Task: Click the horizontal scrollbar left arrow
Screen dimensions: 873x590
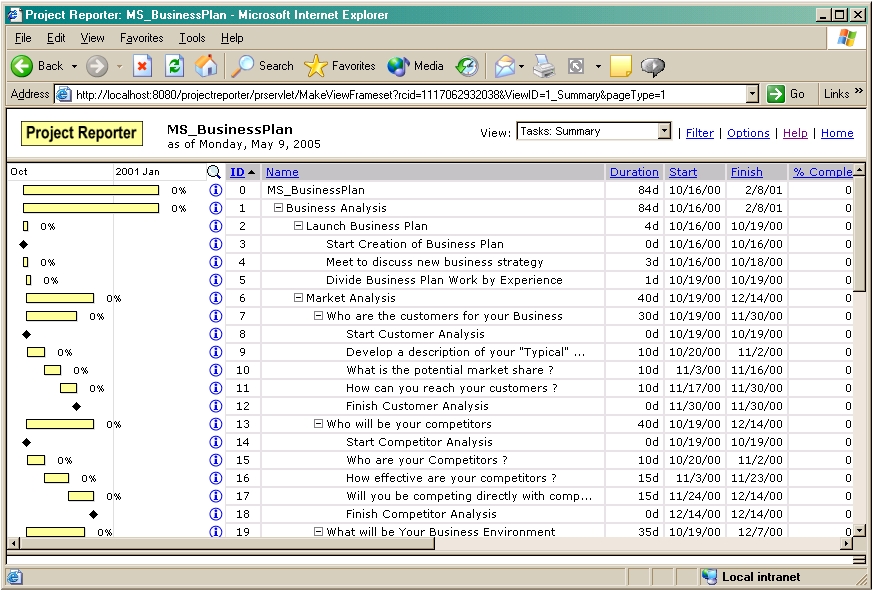Action: tap(13, 543)
